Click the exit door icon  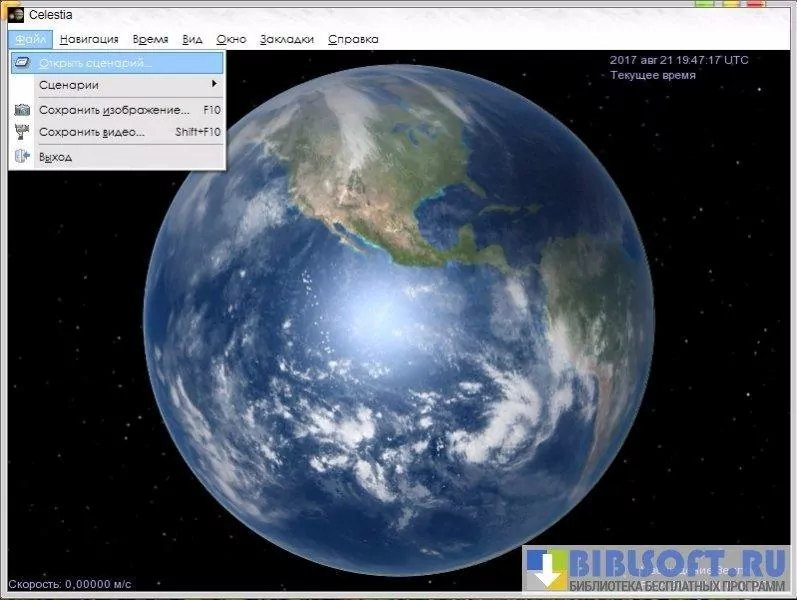(22, 156)
